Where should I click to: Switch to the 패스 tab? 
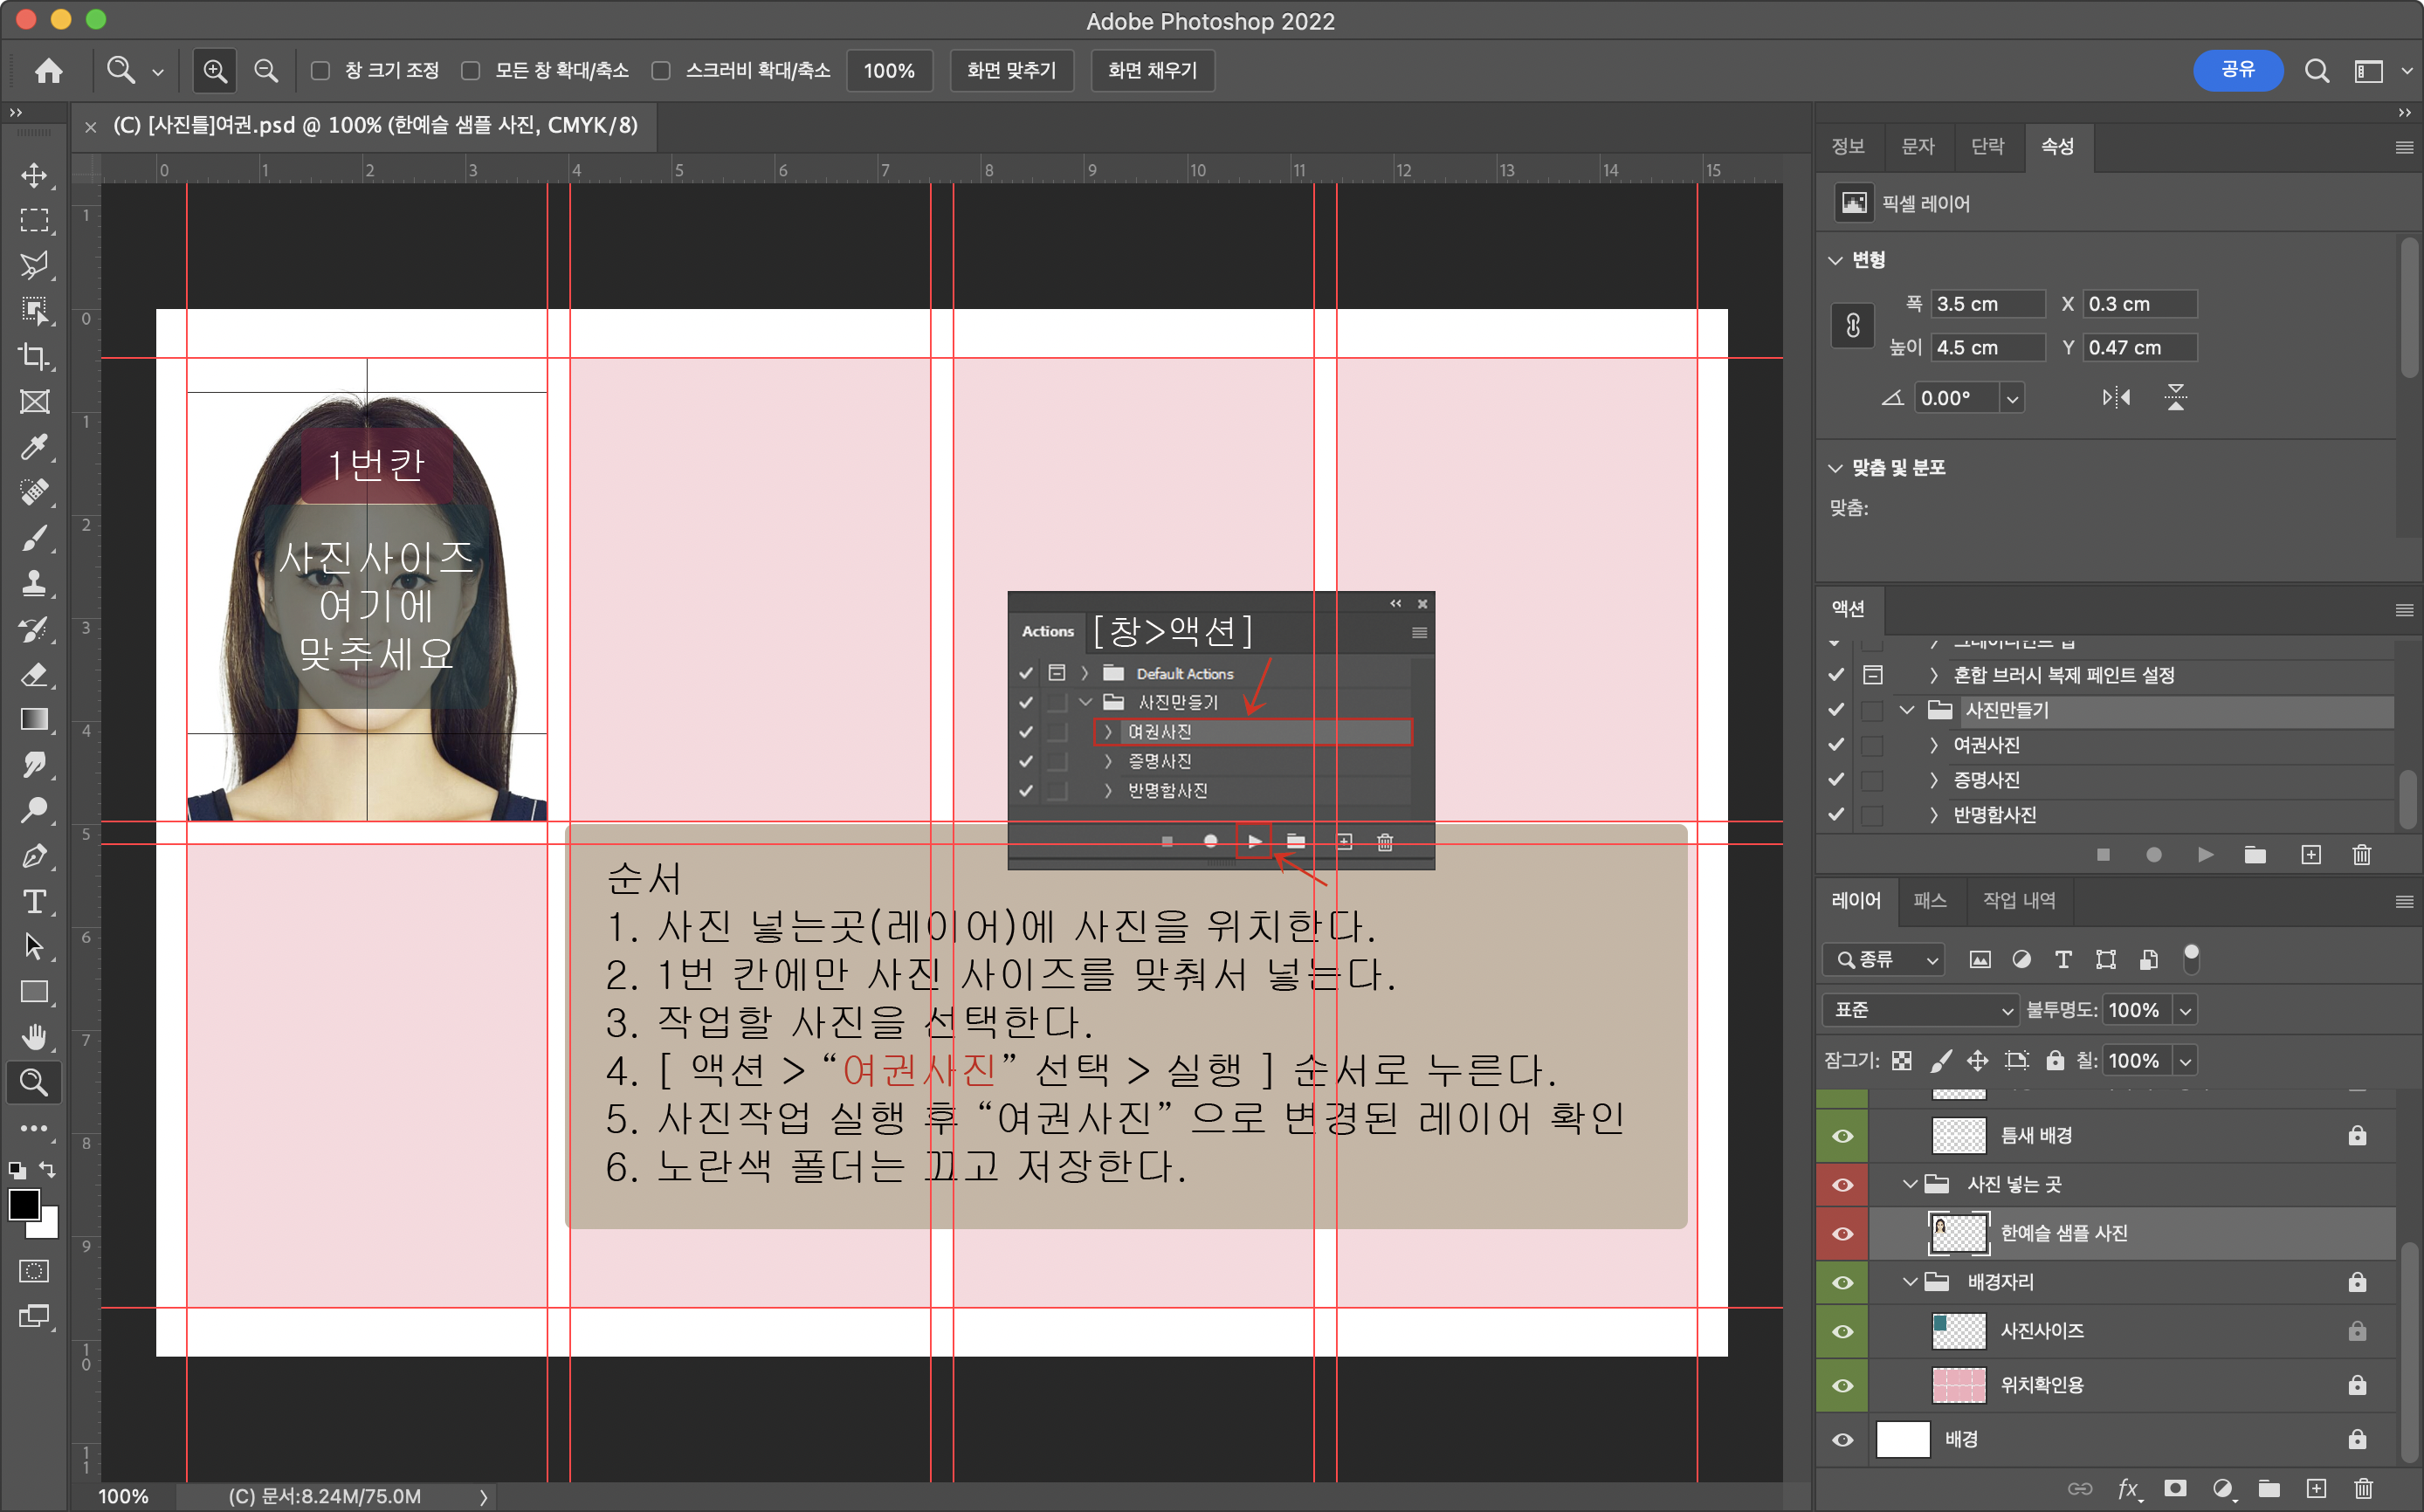click(1929, 901)
